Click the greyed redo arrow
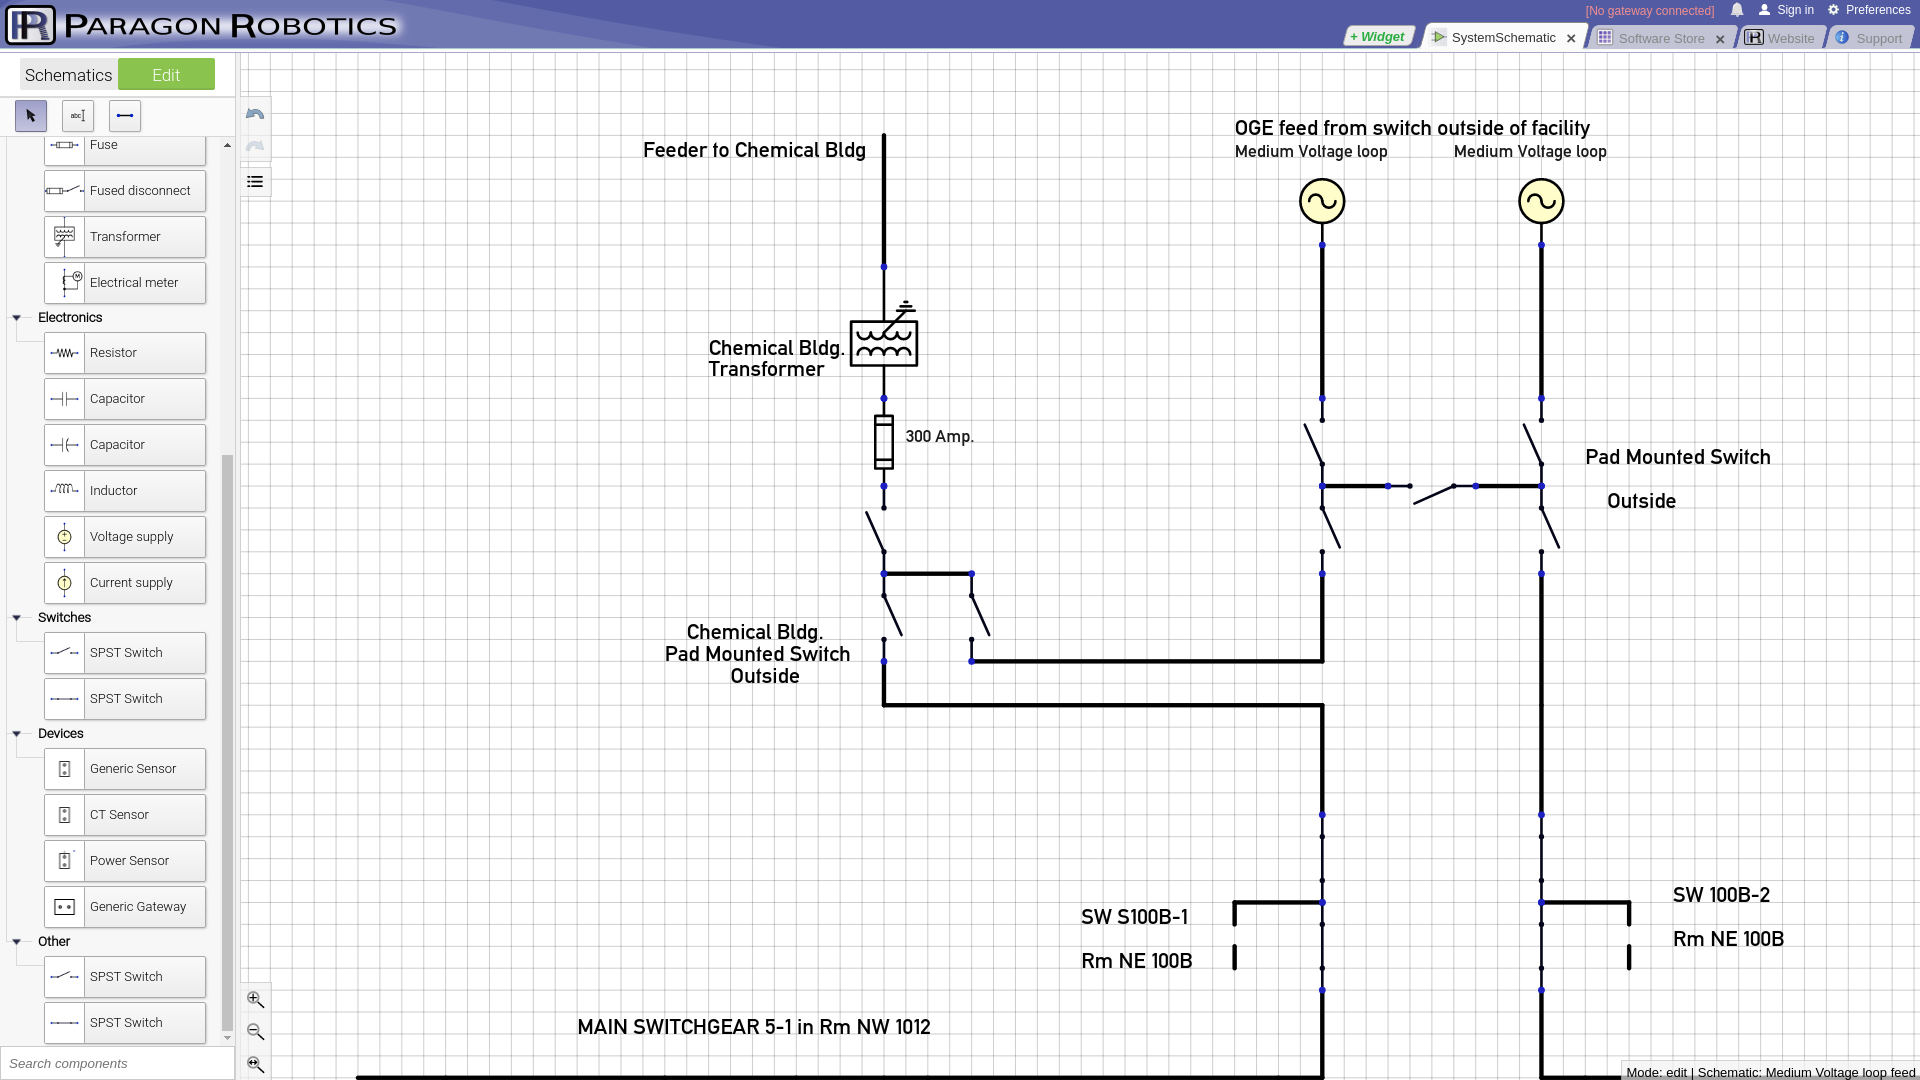The height and width of the screenshot is (1080, 1920). (x=255, y=146)
